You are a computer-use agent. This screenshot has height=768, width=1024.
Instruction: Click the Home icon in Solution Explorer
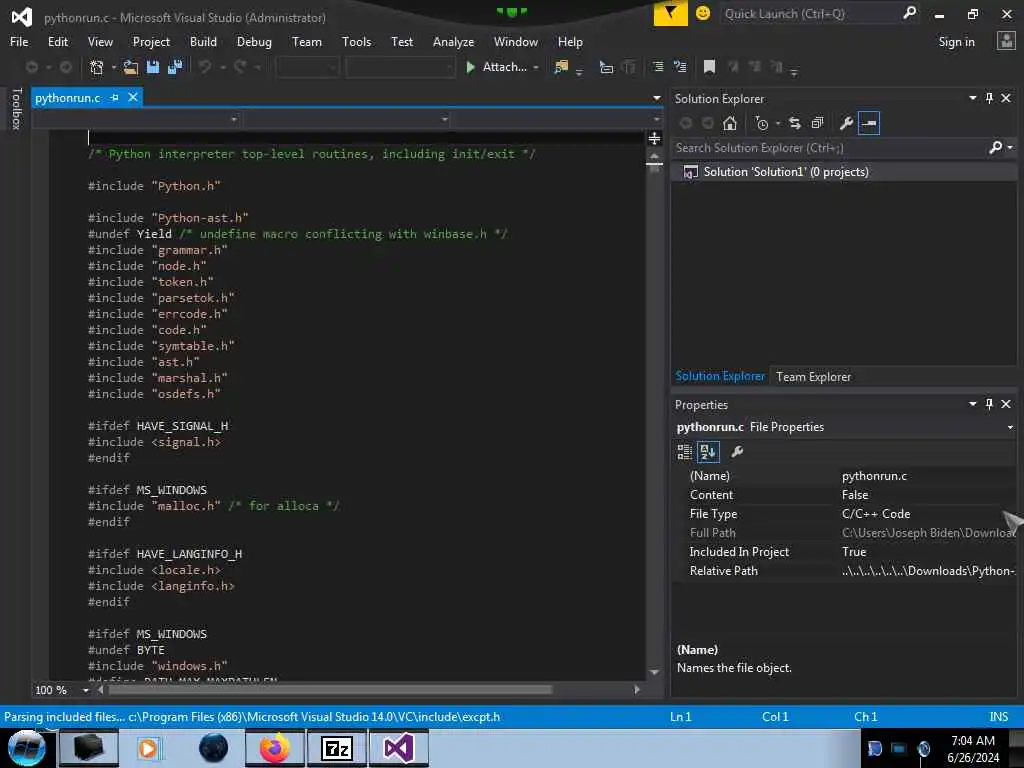[729, 123]
